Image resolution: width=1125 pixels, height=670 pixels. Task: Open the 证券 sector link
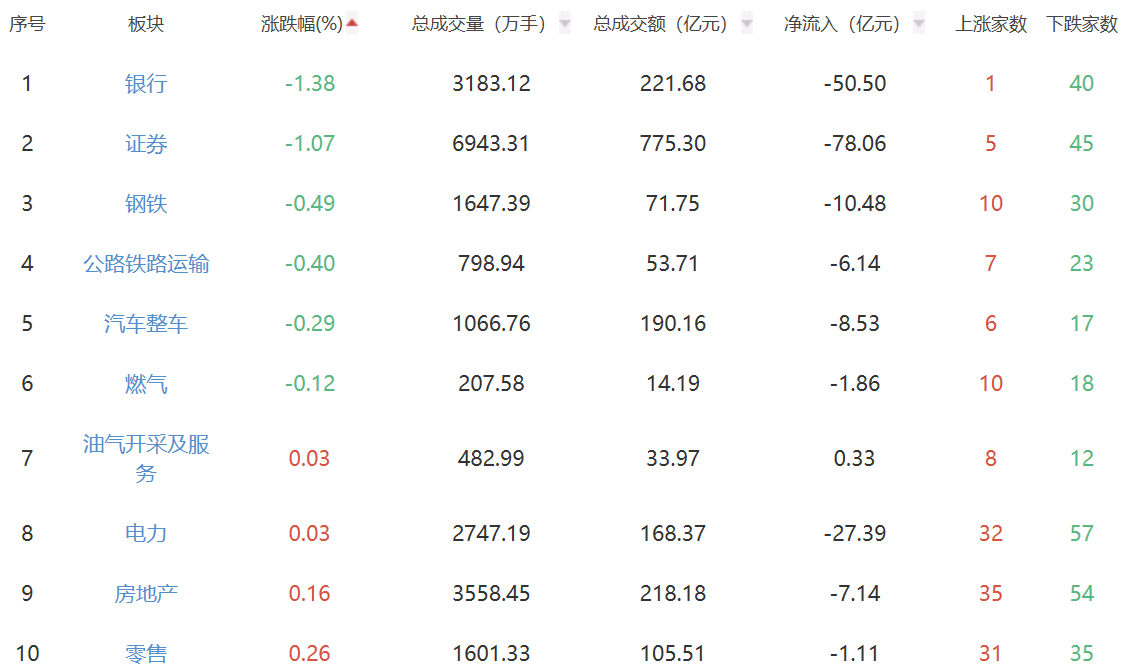click(x=146, y=144)
